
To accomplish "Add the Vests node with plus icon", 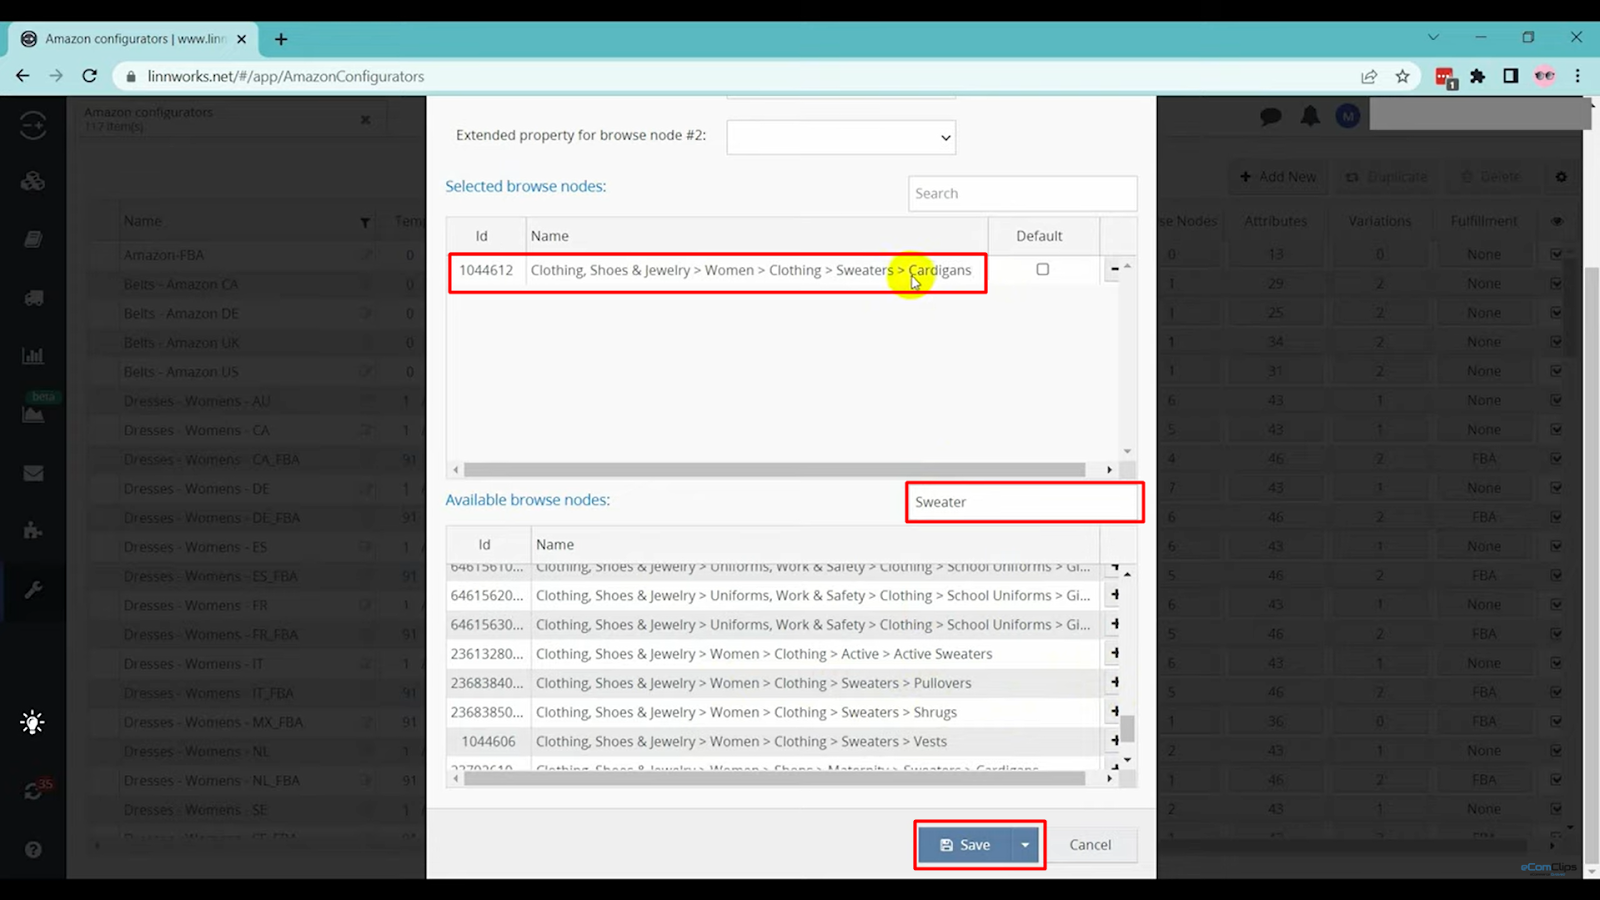I will click(1114, 741).
